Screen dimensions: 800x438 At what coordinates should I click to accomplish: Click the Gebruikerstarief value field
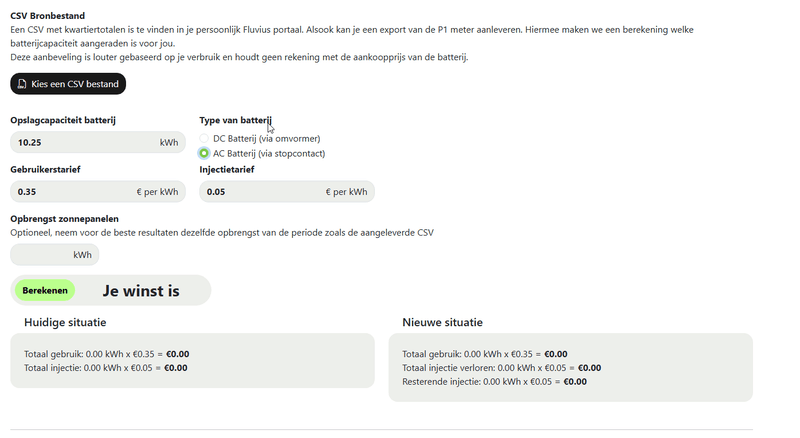point(70,192)
